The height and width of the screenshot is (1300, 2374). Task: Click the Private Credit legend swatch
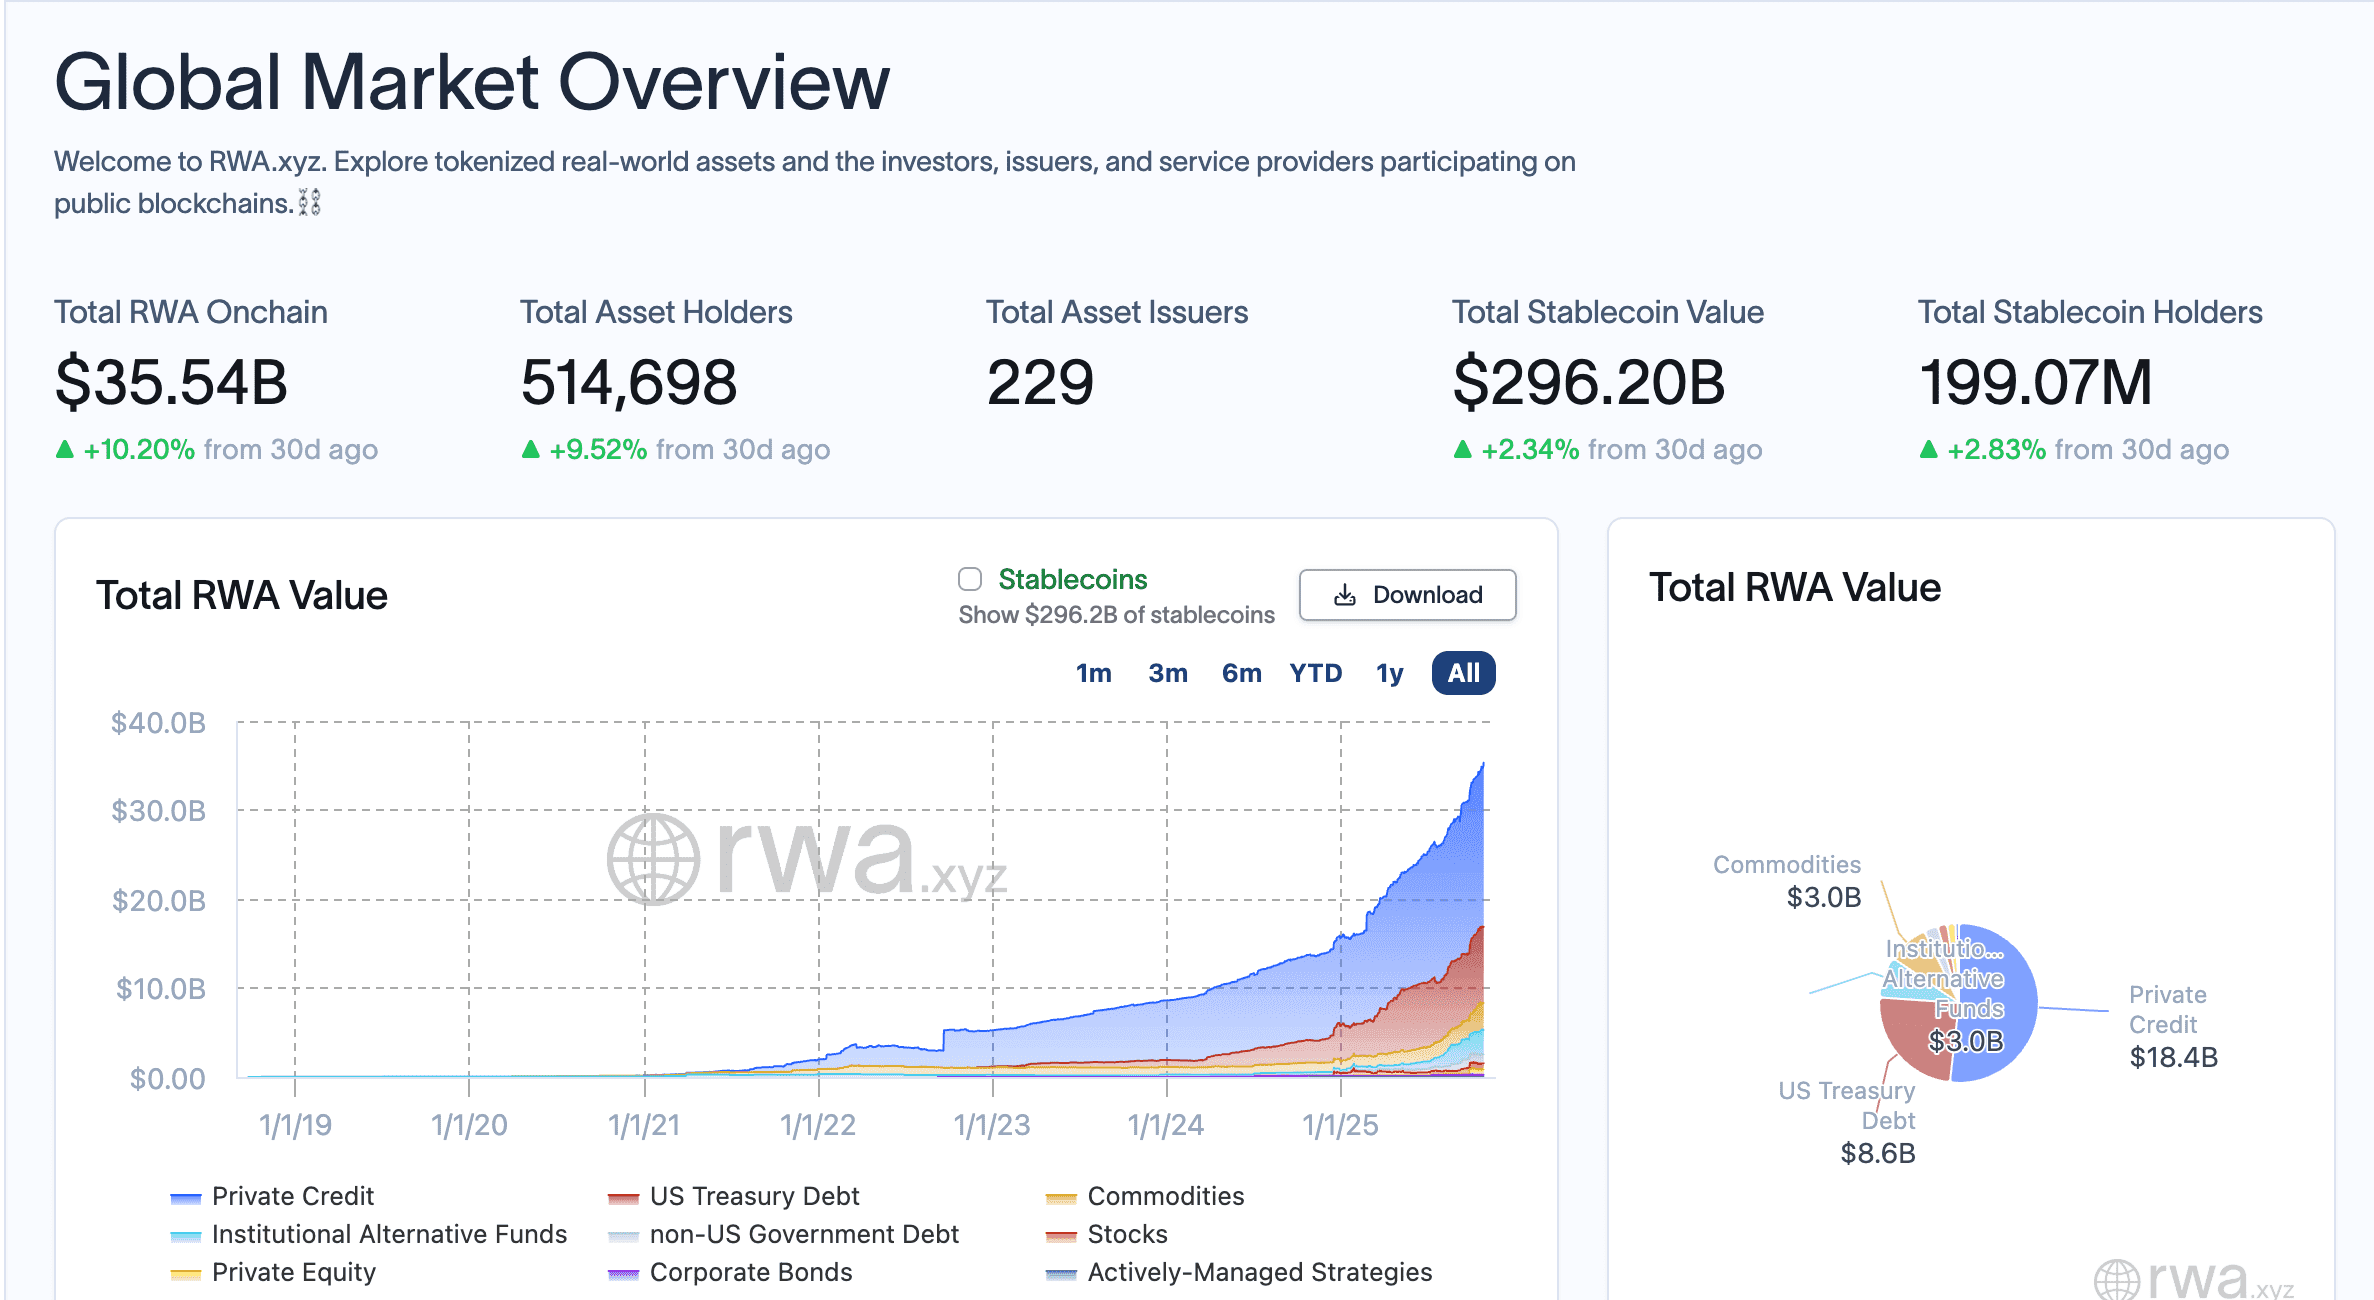point(186,1197)
